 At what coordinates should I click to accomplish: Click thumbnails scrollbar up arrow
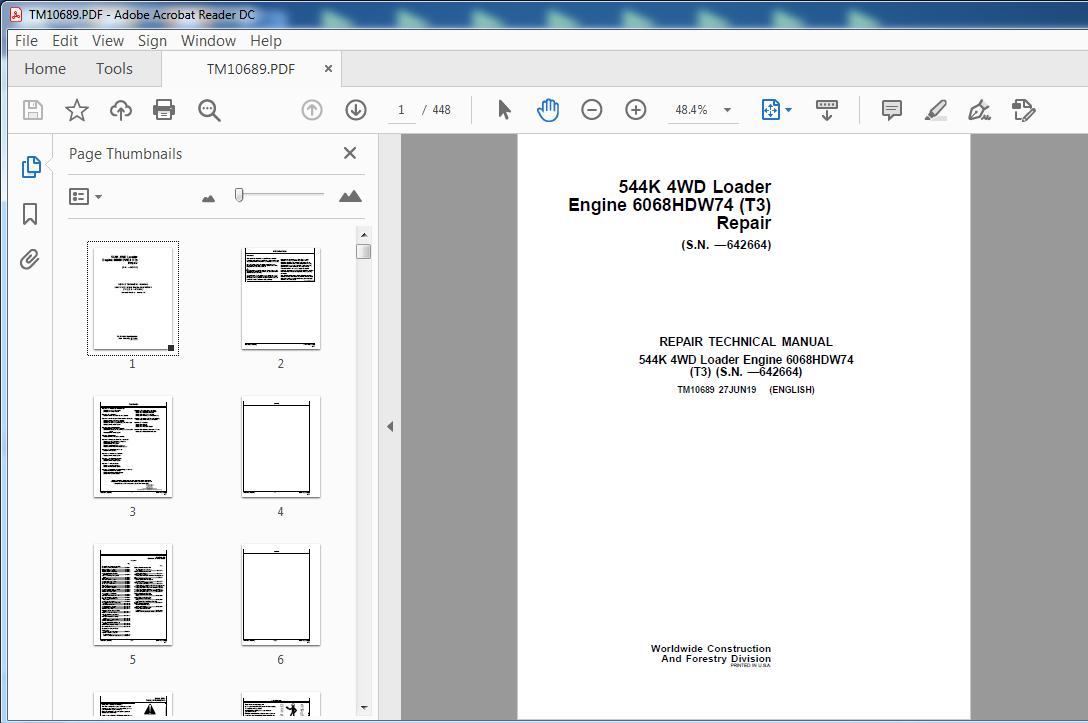click(364, 235)
